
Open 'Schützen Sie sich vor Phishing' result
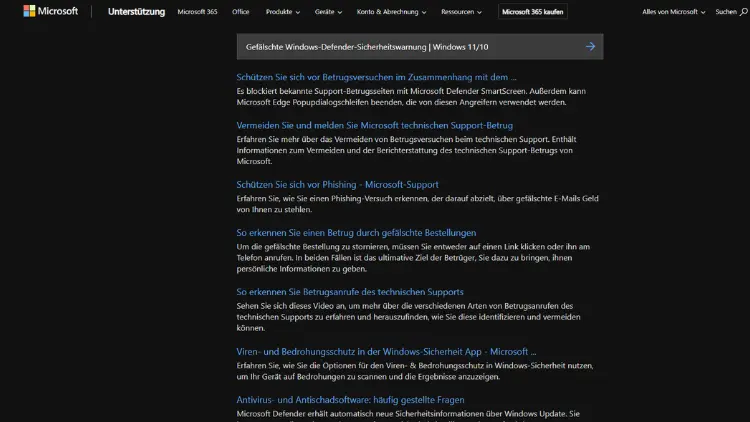click(x=337, y=184)
